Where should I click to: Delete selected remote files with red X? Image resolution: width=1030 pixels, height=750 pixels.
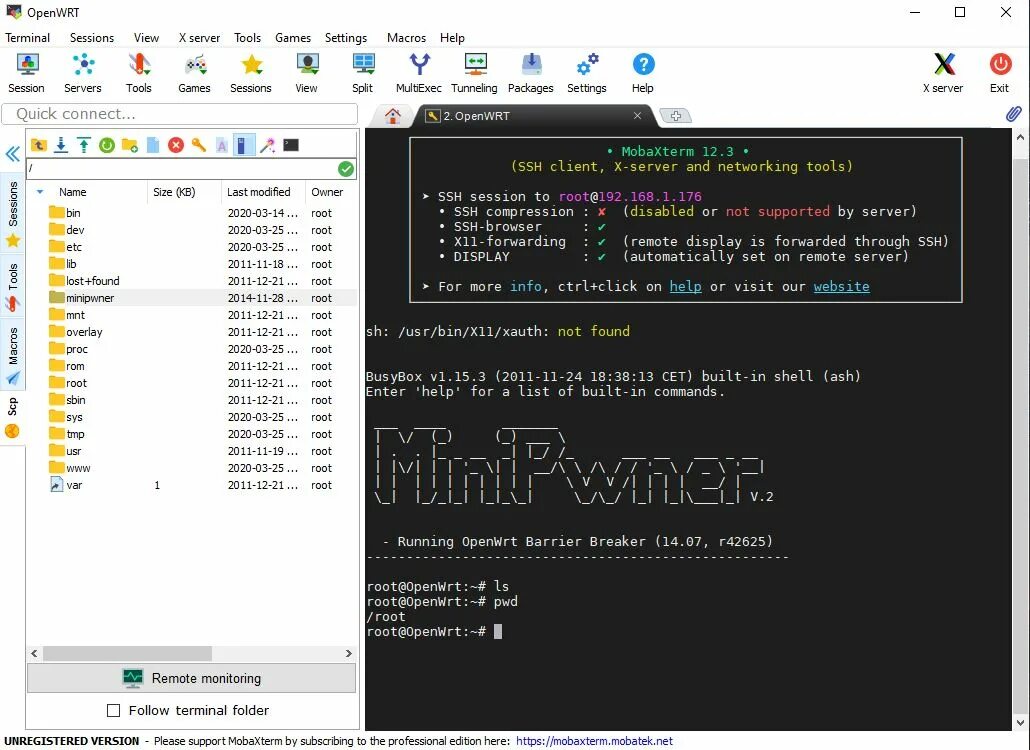point(176,145)
